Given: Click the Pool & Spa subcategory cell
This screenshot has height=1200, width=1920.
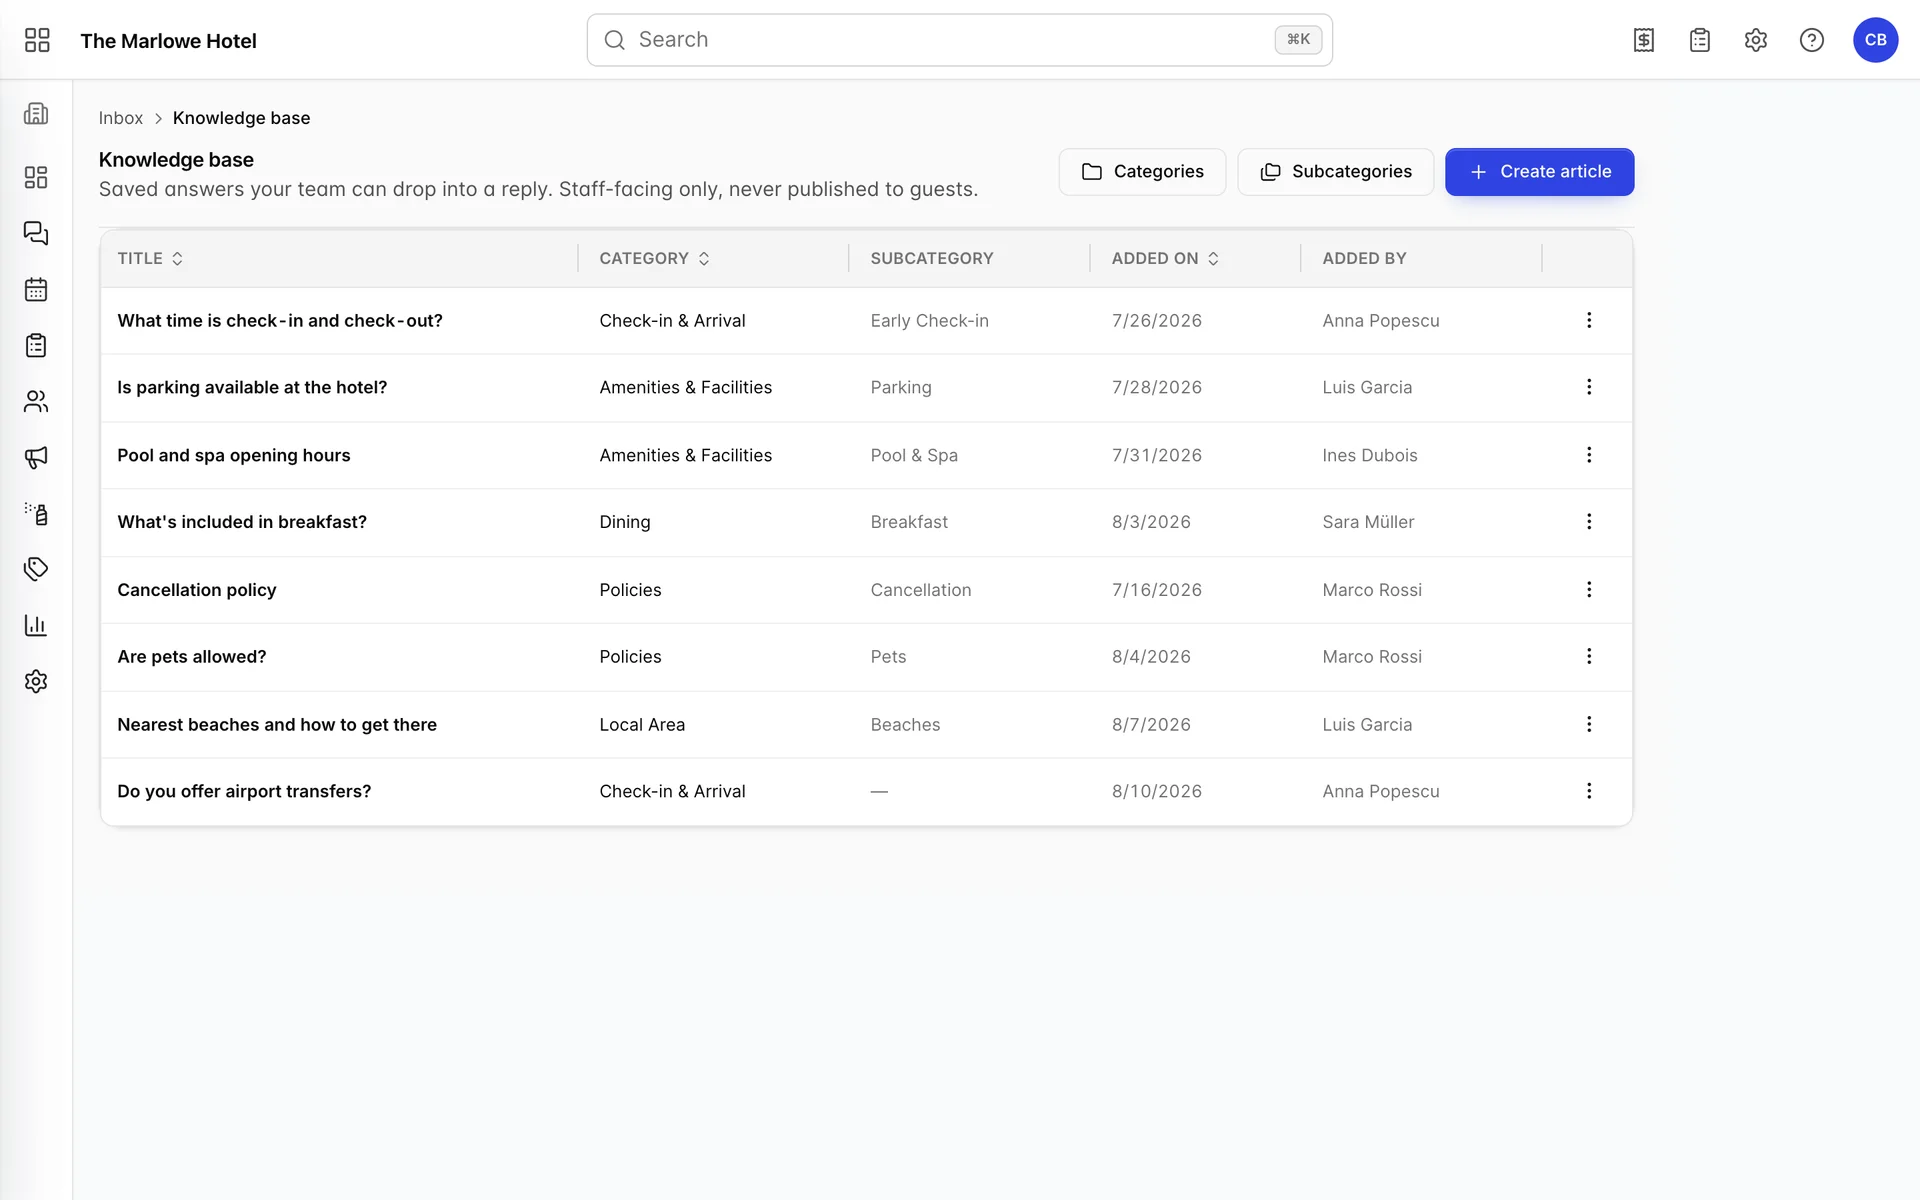Looking at the screenshot, I should coord(914,455).
